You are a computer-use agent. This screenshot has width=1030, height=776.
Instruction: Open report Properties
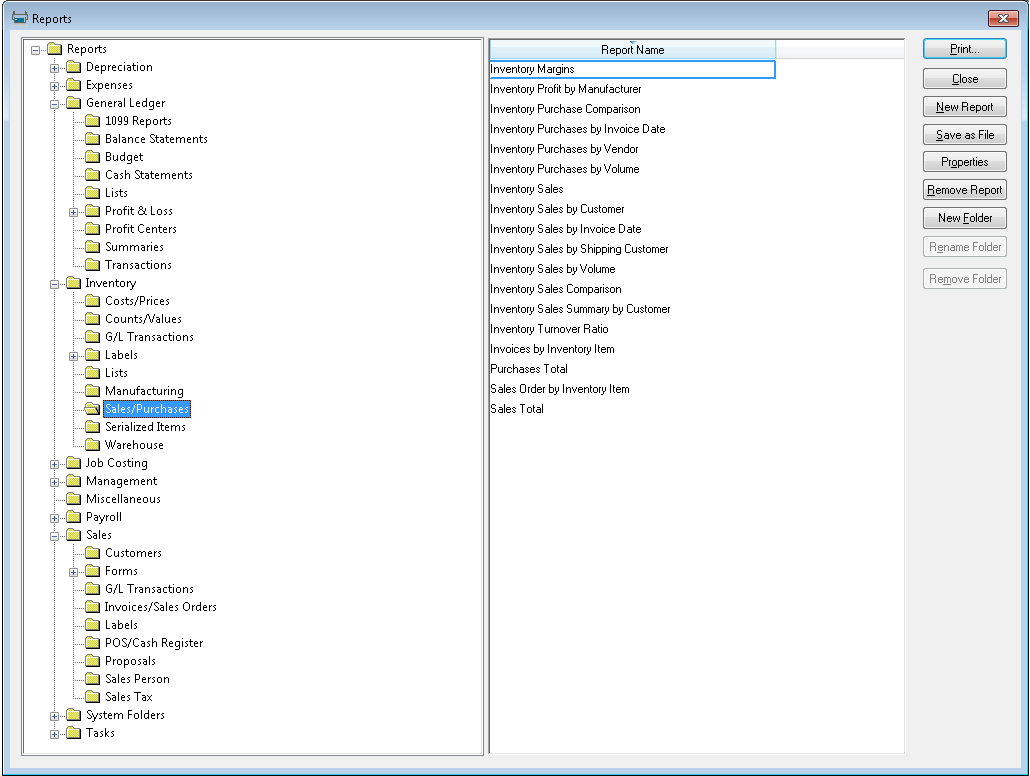[964, 162]
